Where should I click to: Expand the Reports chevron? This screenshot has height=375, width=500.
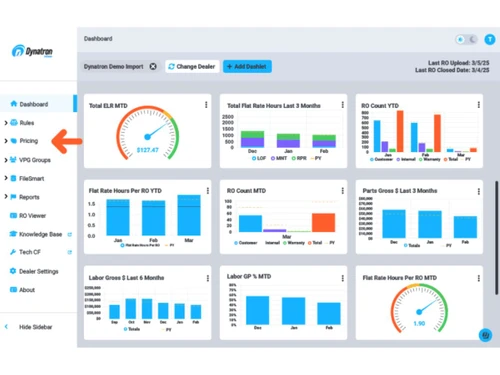pos(6,197)
